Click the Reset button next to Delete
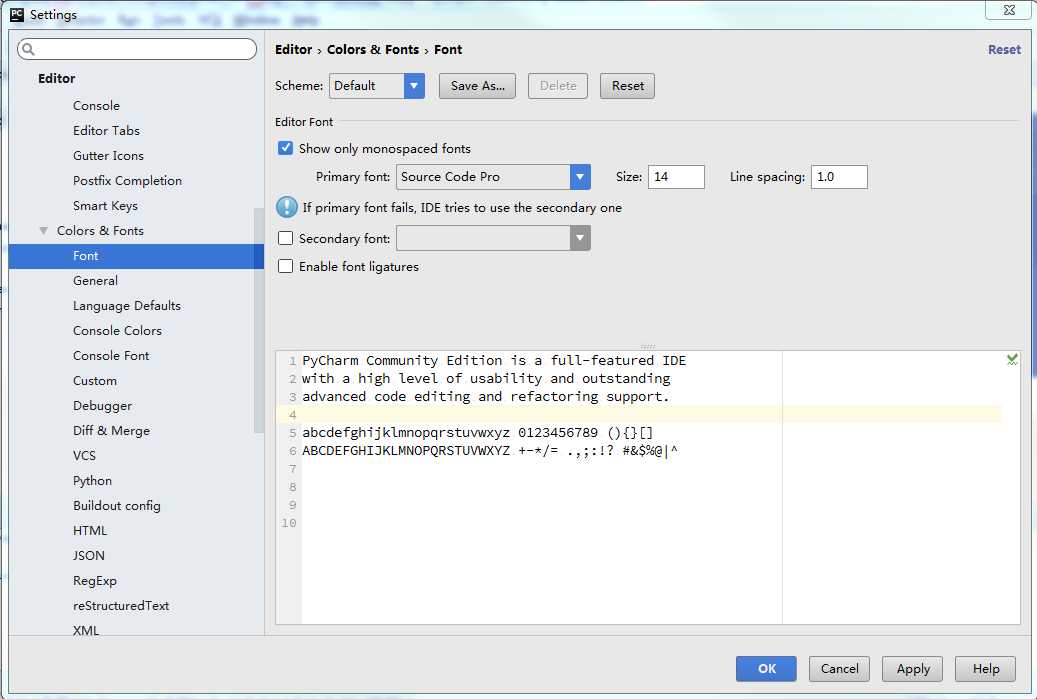The image size is (1037, 699). 627,86
